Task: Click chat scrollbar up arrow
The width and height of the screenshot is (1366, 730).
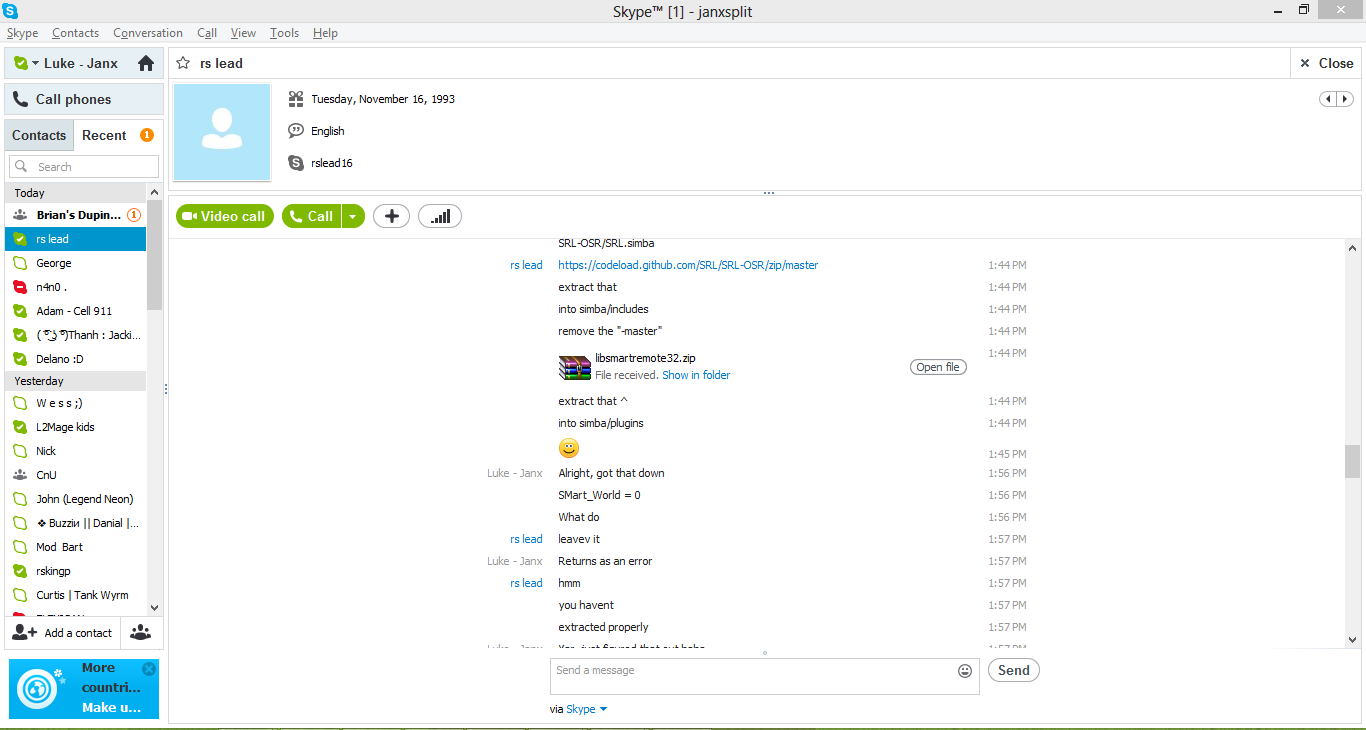Action: point(1353,248)
